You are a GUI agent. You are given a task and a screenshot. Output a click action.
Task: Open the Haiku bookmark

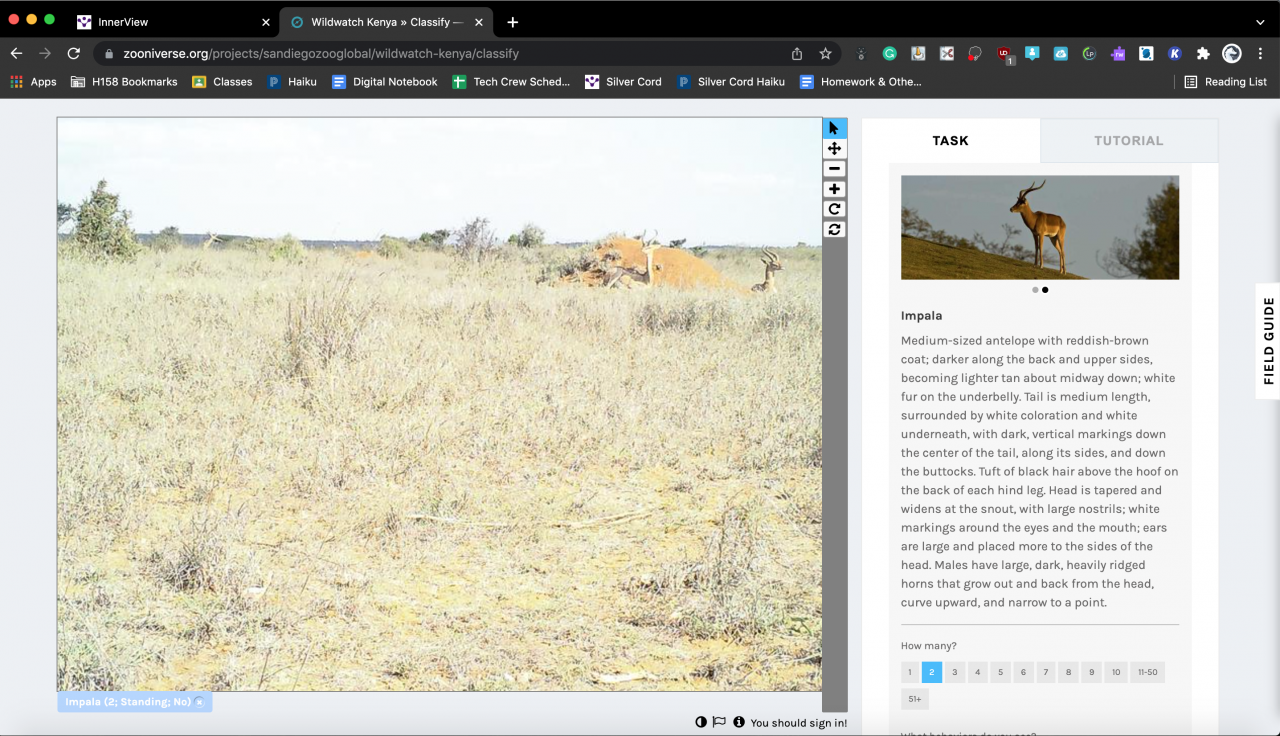tap(292, 82)
